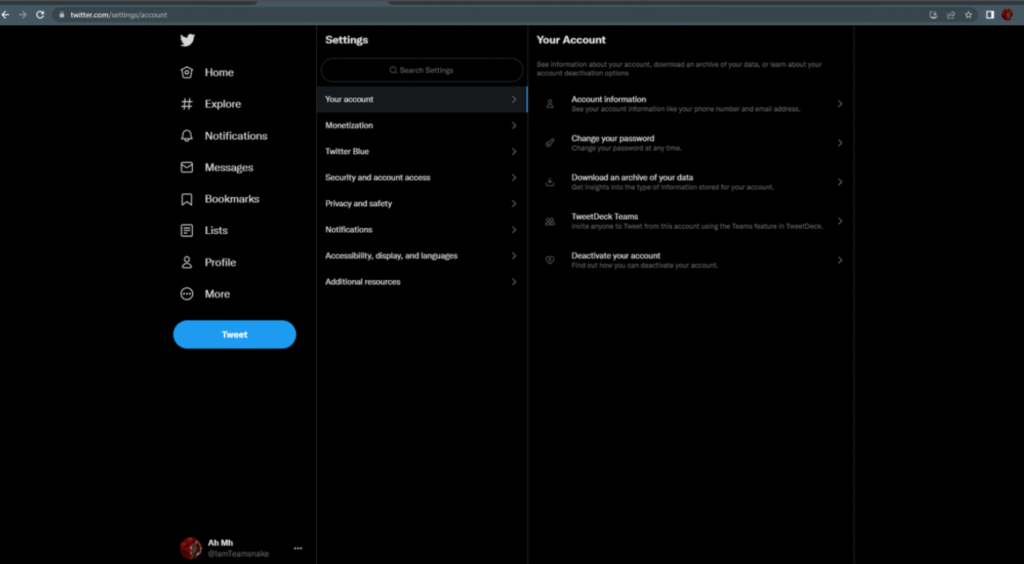Expand Monetization chevron

click(x=514, y=125)
